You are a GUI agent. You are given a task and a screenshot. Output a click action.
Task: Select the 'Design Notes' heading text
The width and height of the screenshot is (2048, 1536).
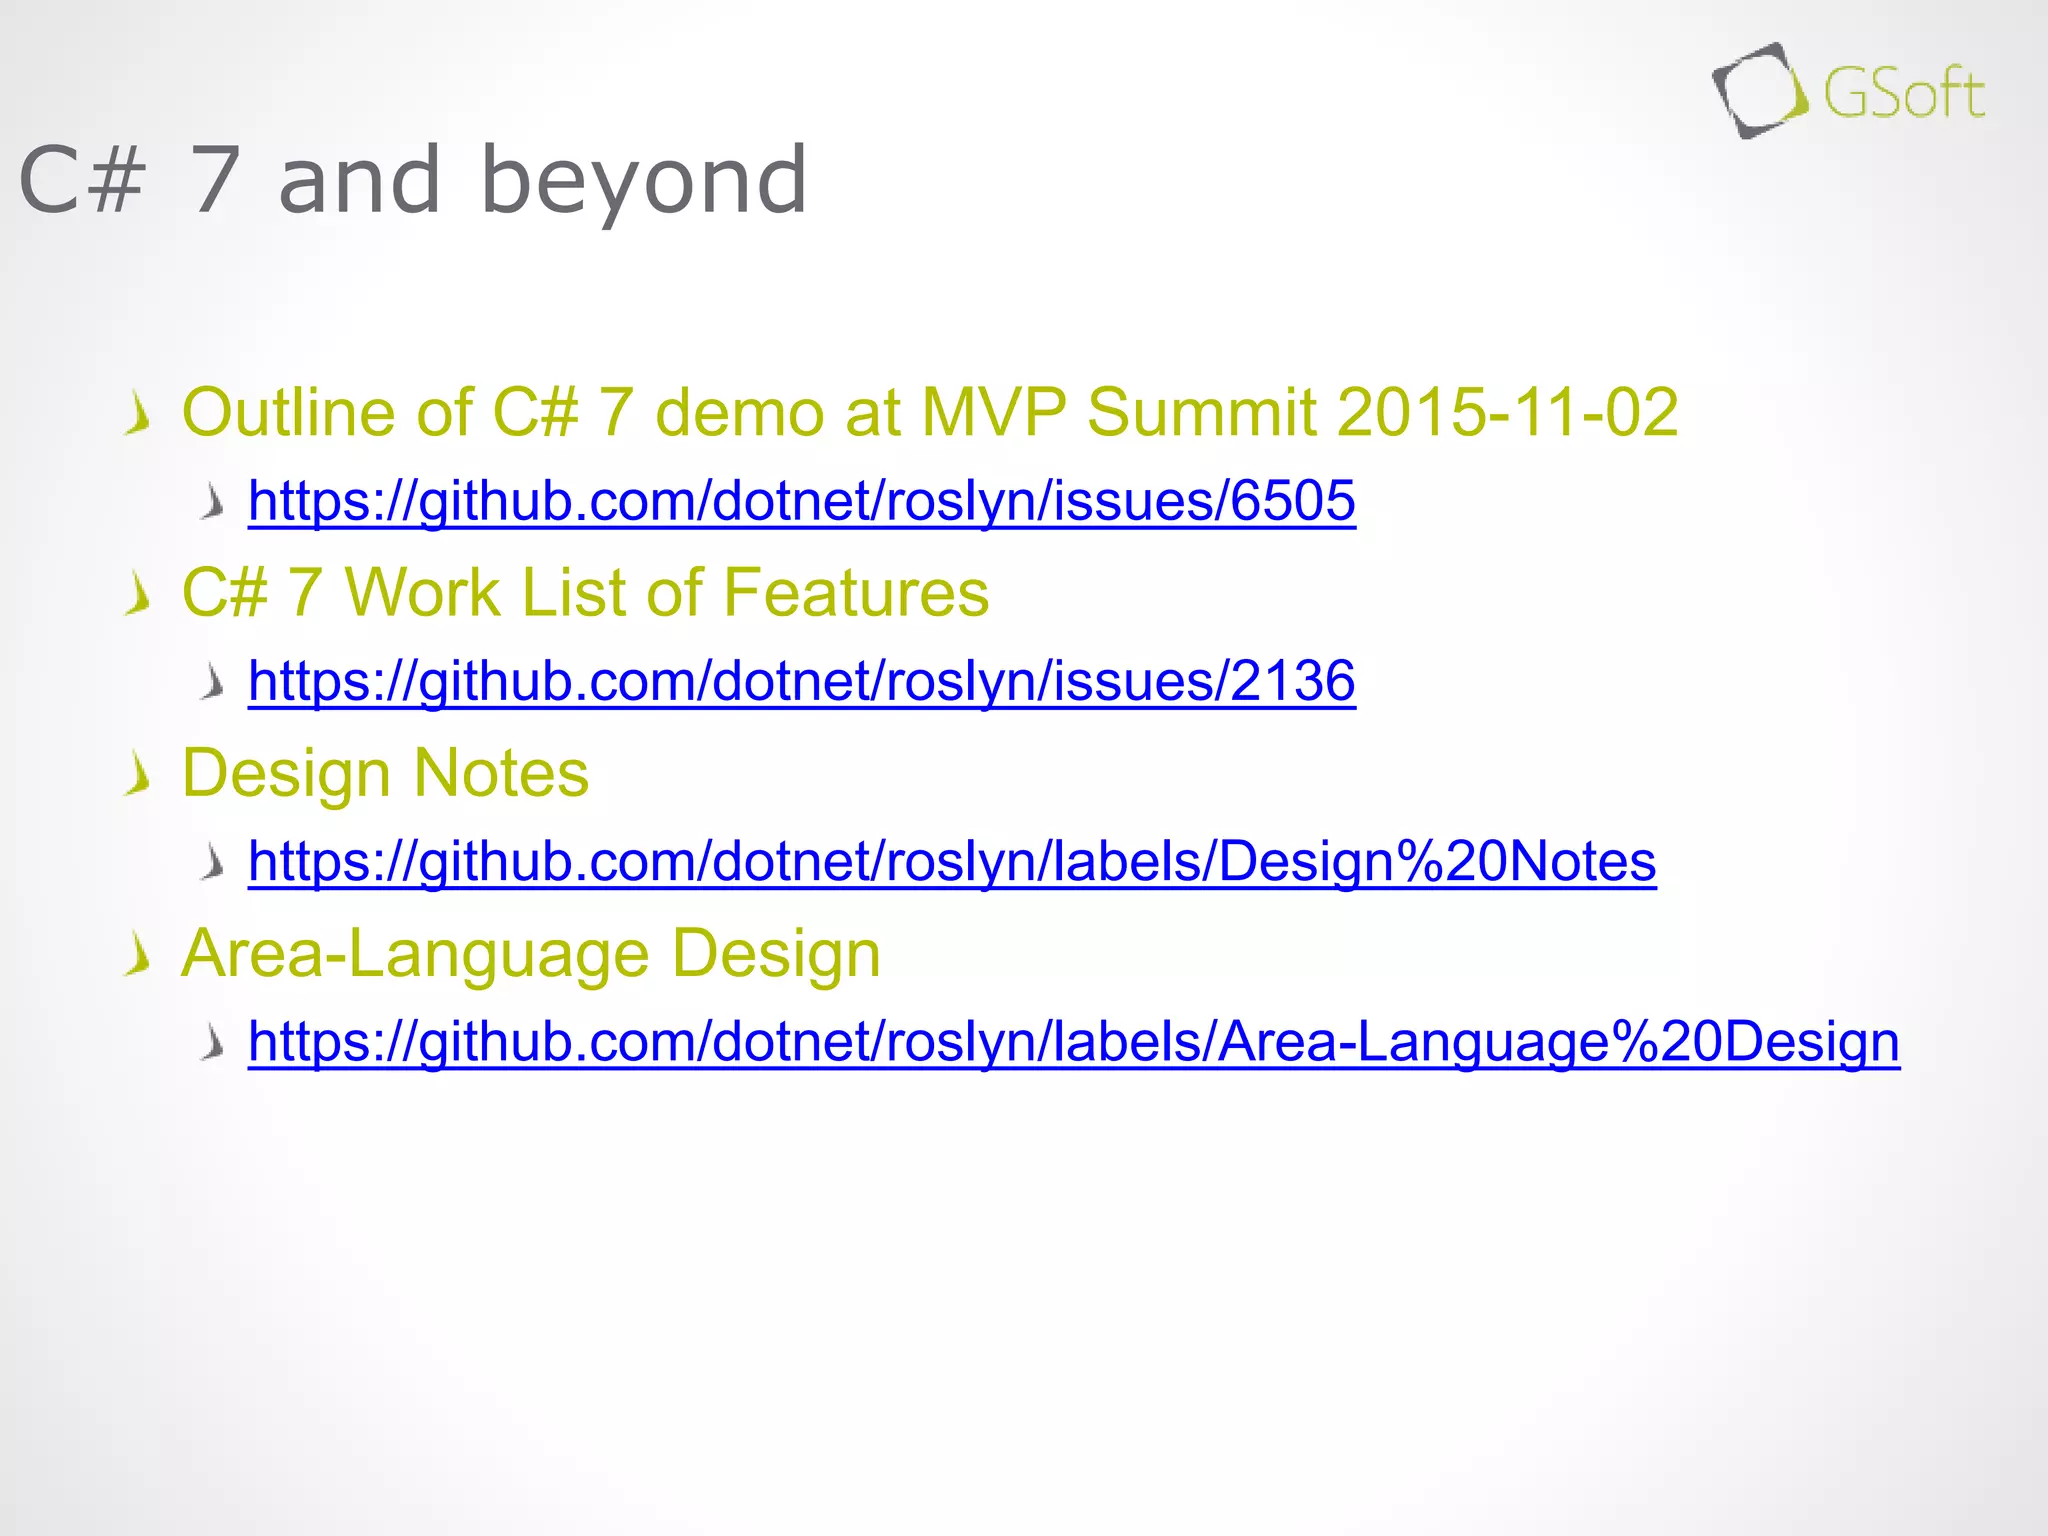(386, 774)
